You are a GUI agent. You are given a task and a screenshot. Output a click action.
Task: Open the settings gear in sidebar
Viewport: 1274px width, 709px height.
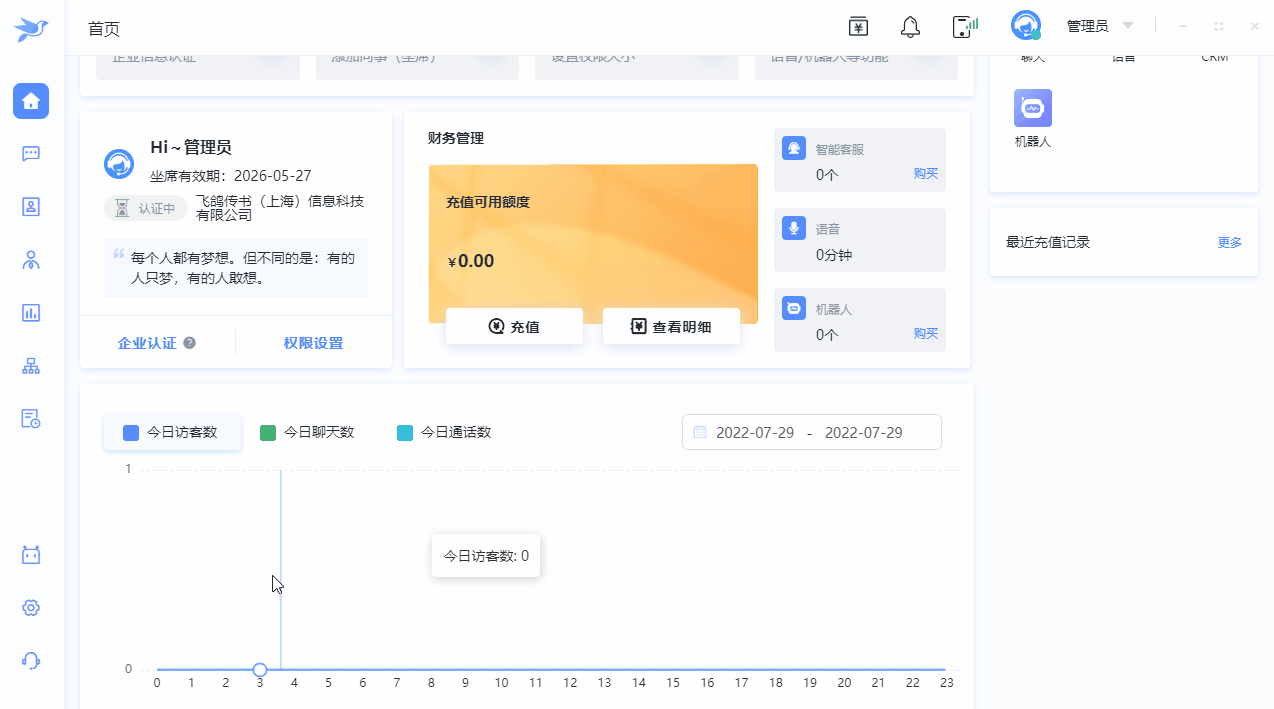coord(31,608)
